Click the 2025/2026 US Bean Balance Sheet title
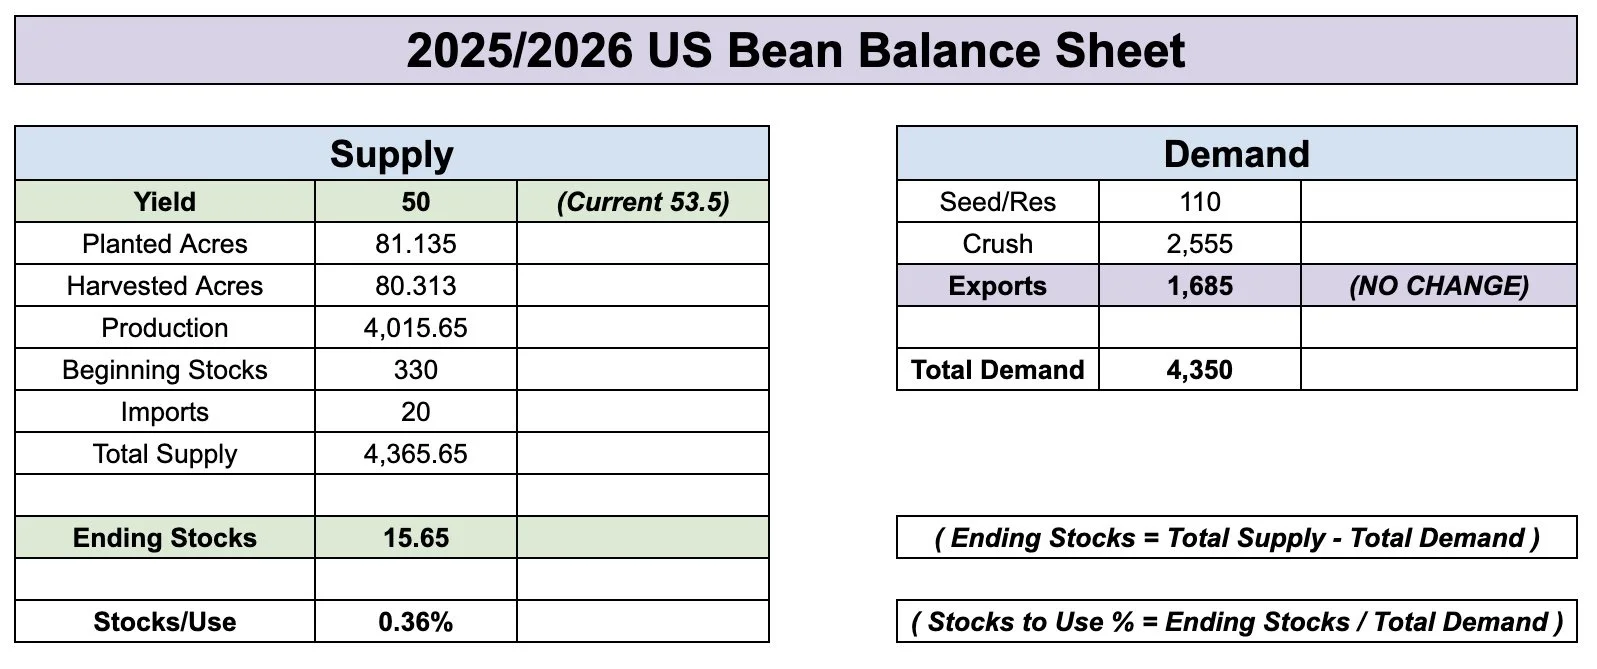Viewport: 1597px width, 669px height. (x=796, y=50)
